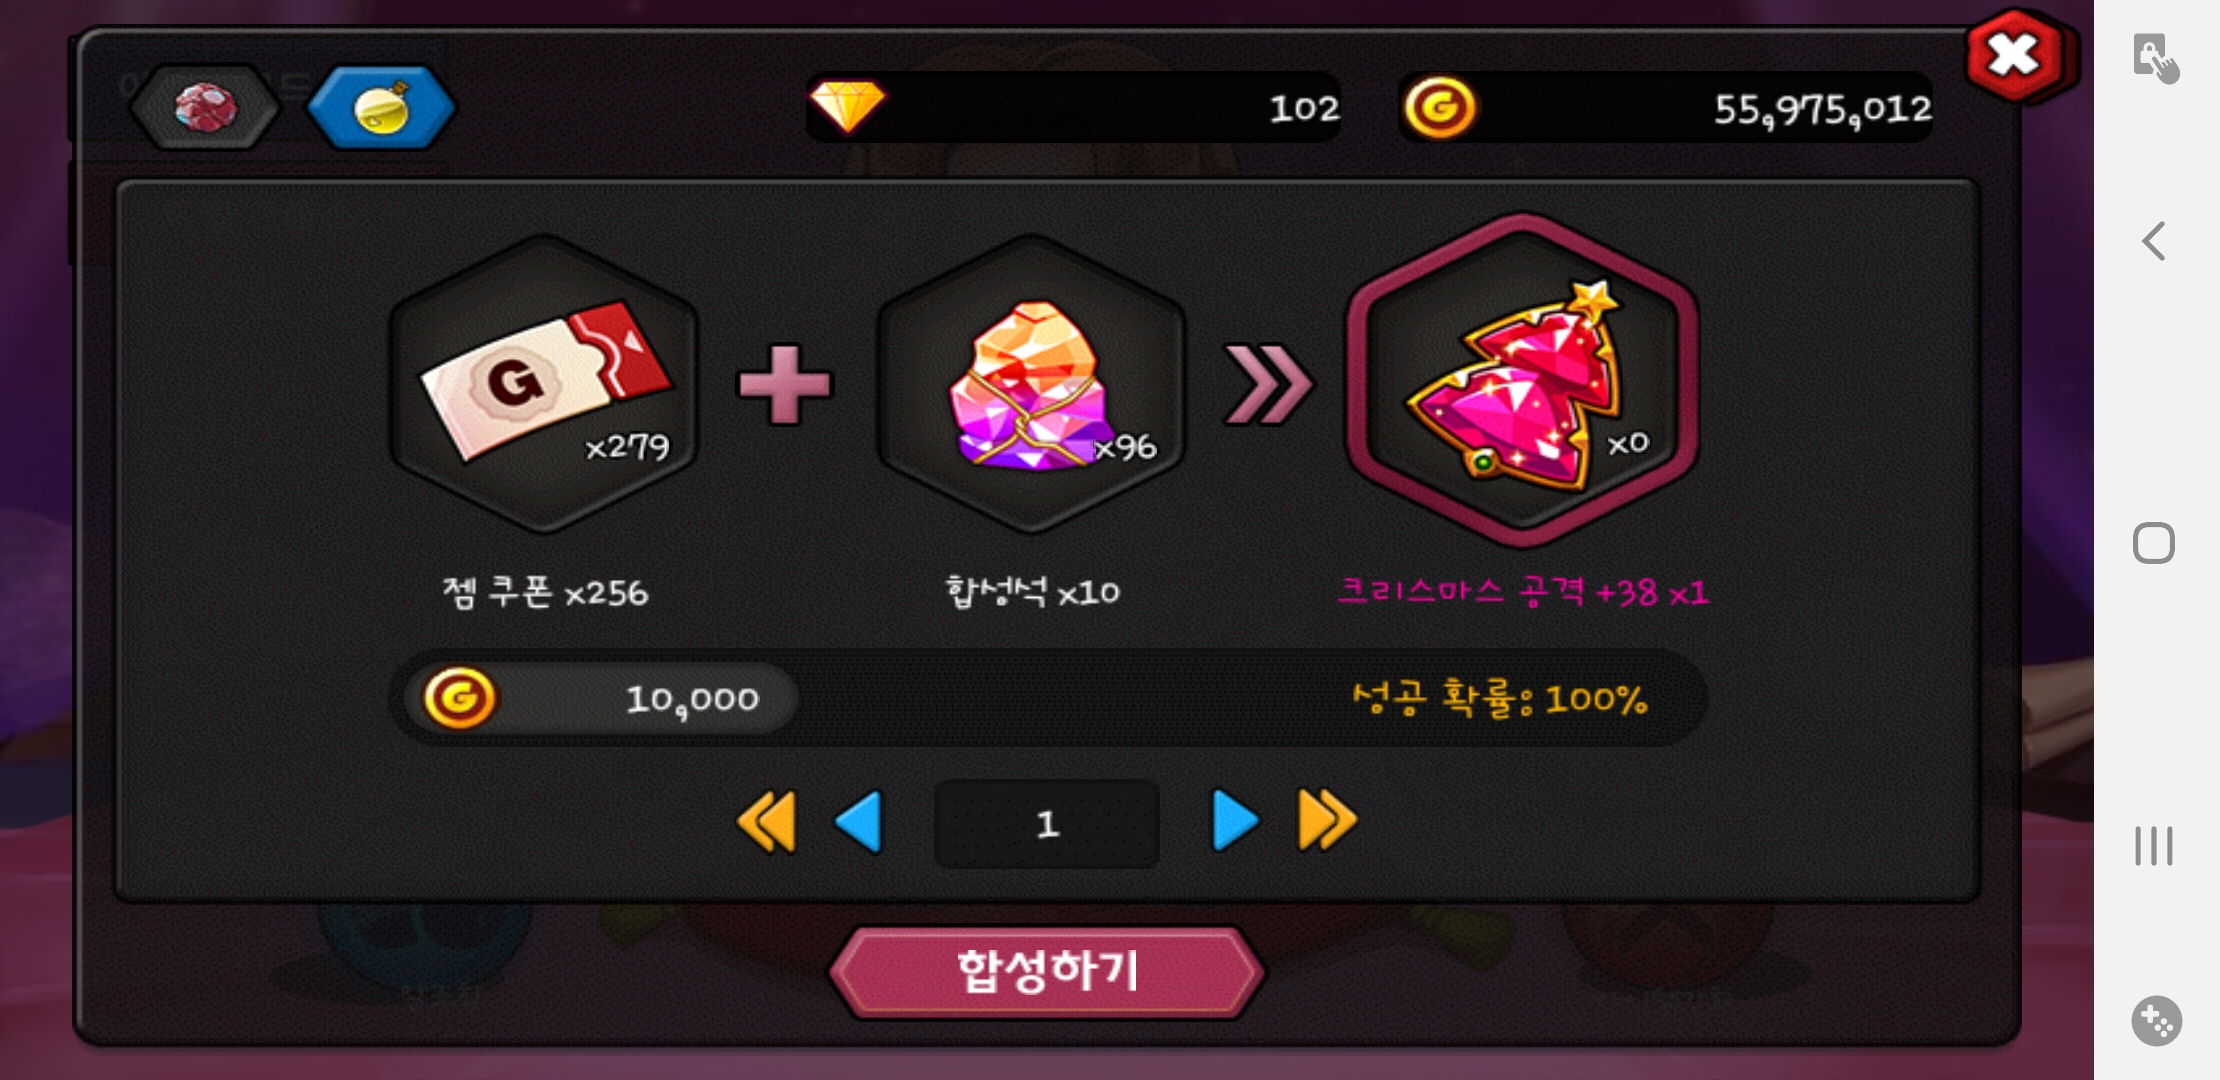Tap the Christmas attack gem result icon
The width and height of the screenshot is (2220, 1080).
click(x=1522, y=381)
